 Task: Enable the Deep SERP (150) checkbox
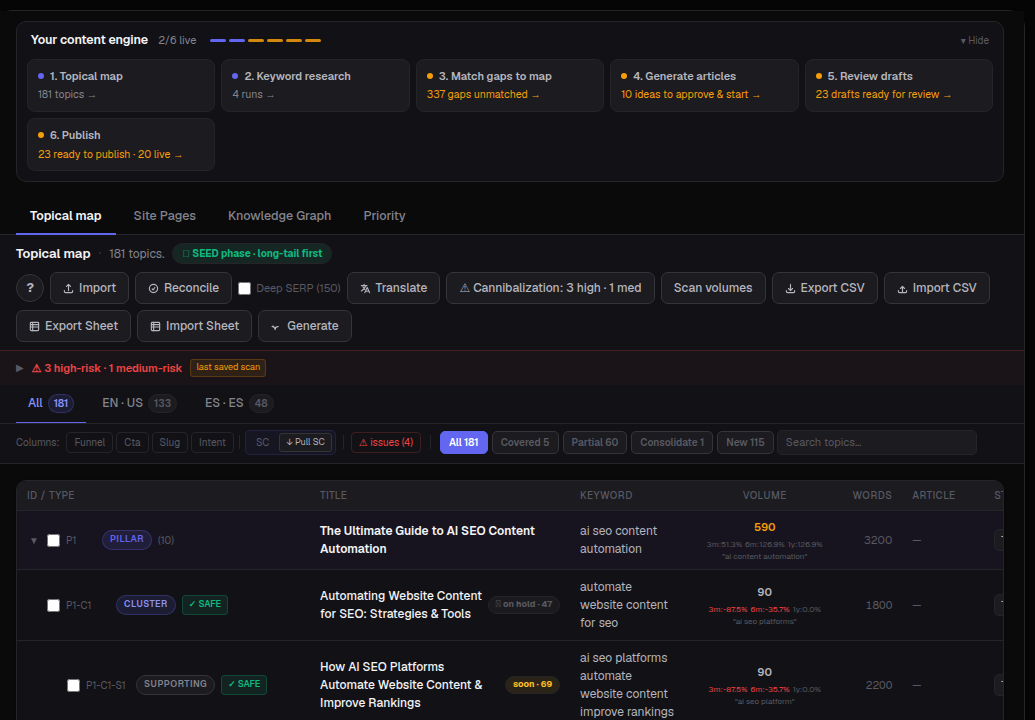[x=244, y=288]
